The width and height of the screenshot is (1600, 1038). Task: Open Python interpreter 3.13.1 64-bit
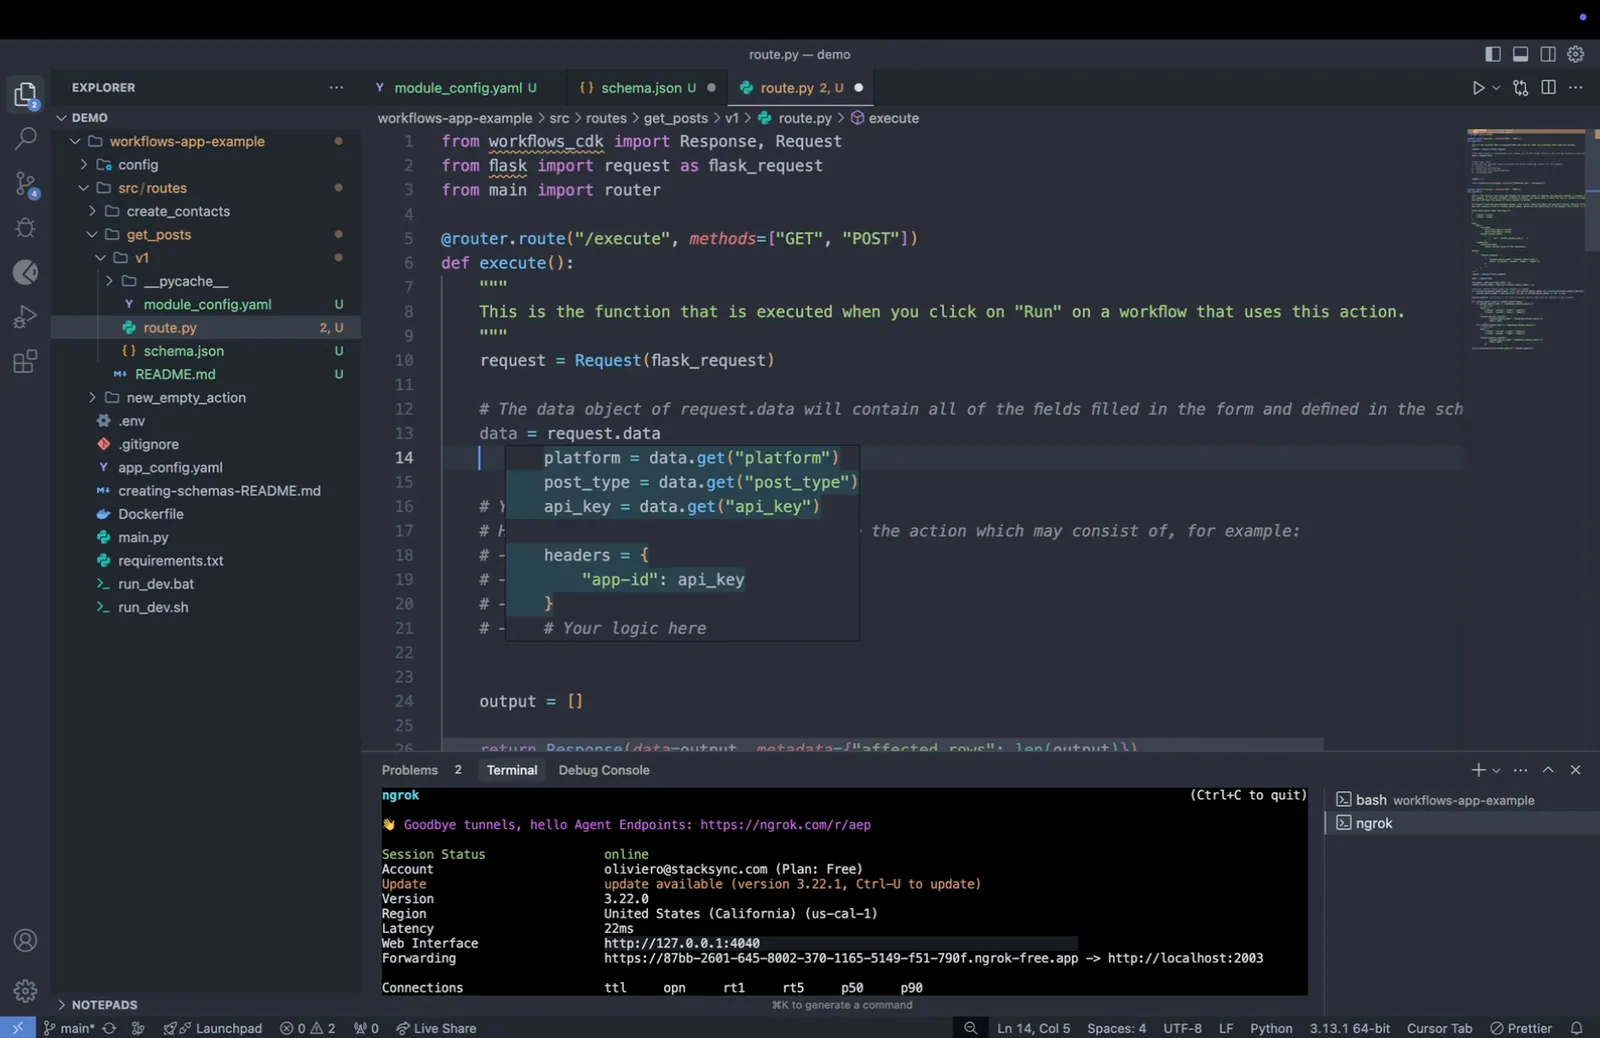1350,1028
